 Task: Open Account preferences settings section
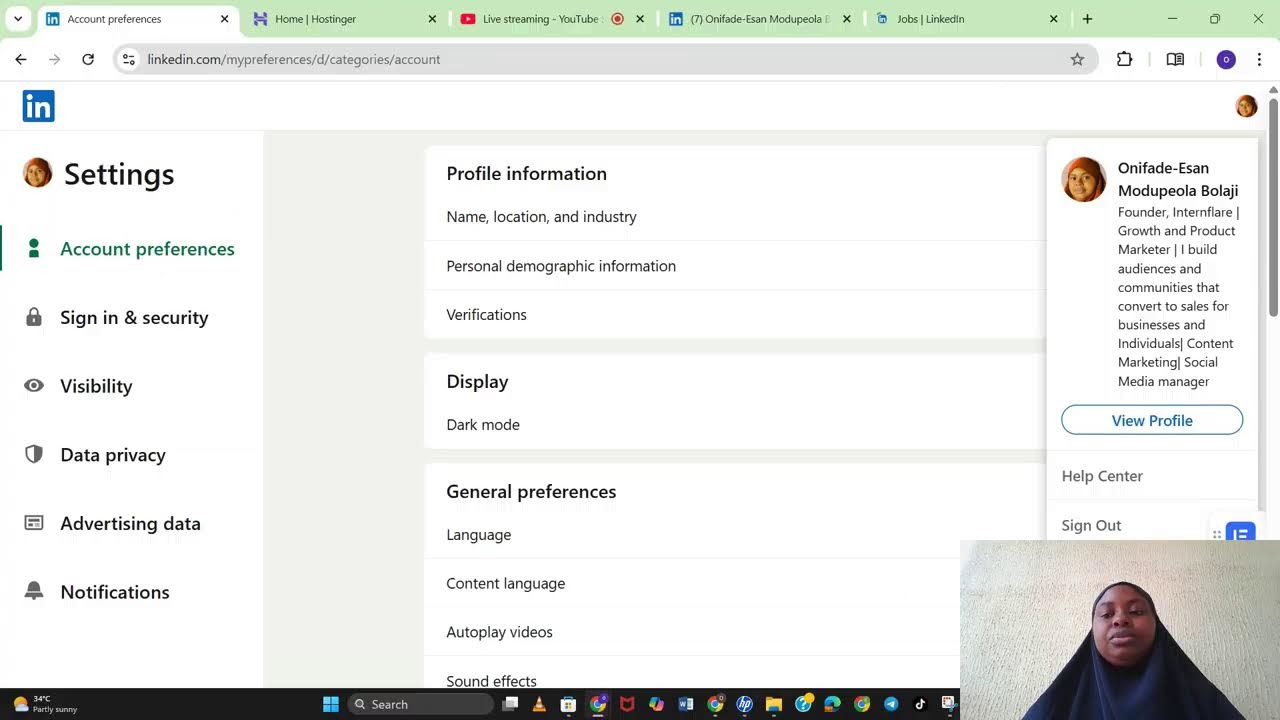click(x=147, y=248)
